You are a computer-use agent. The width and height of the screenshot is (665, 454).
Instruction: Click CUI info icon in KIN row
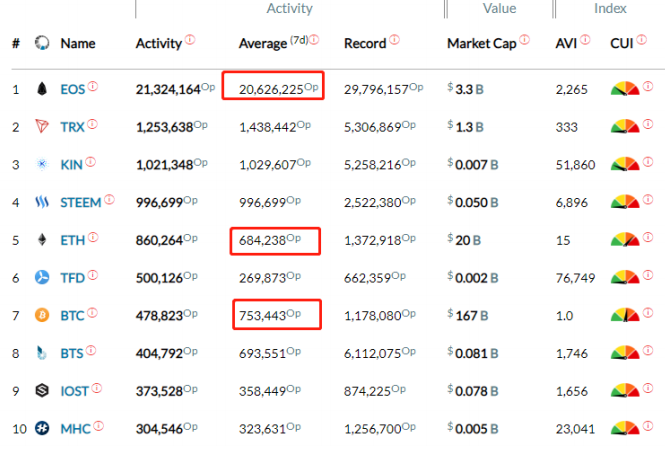[648, 162]
